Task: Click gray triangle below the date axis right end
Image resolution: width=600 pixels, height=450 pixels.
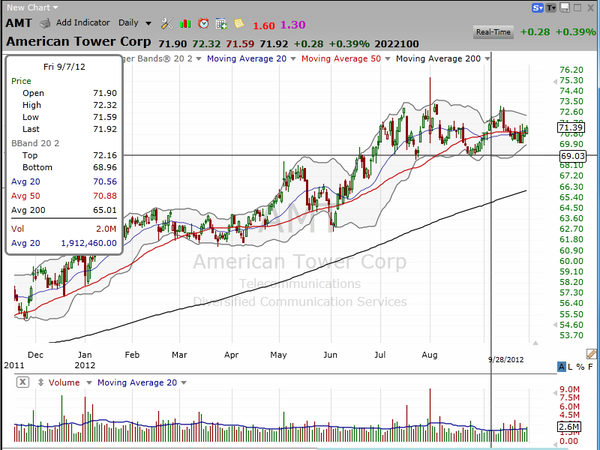Action: pos(535,343)
